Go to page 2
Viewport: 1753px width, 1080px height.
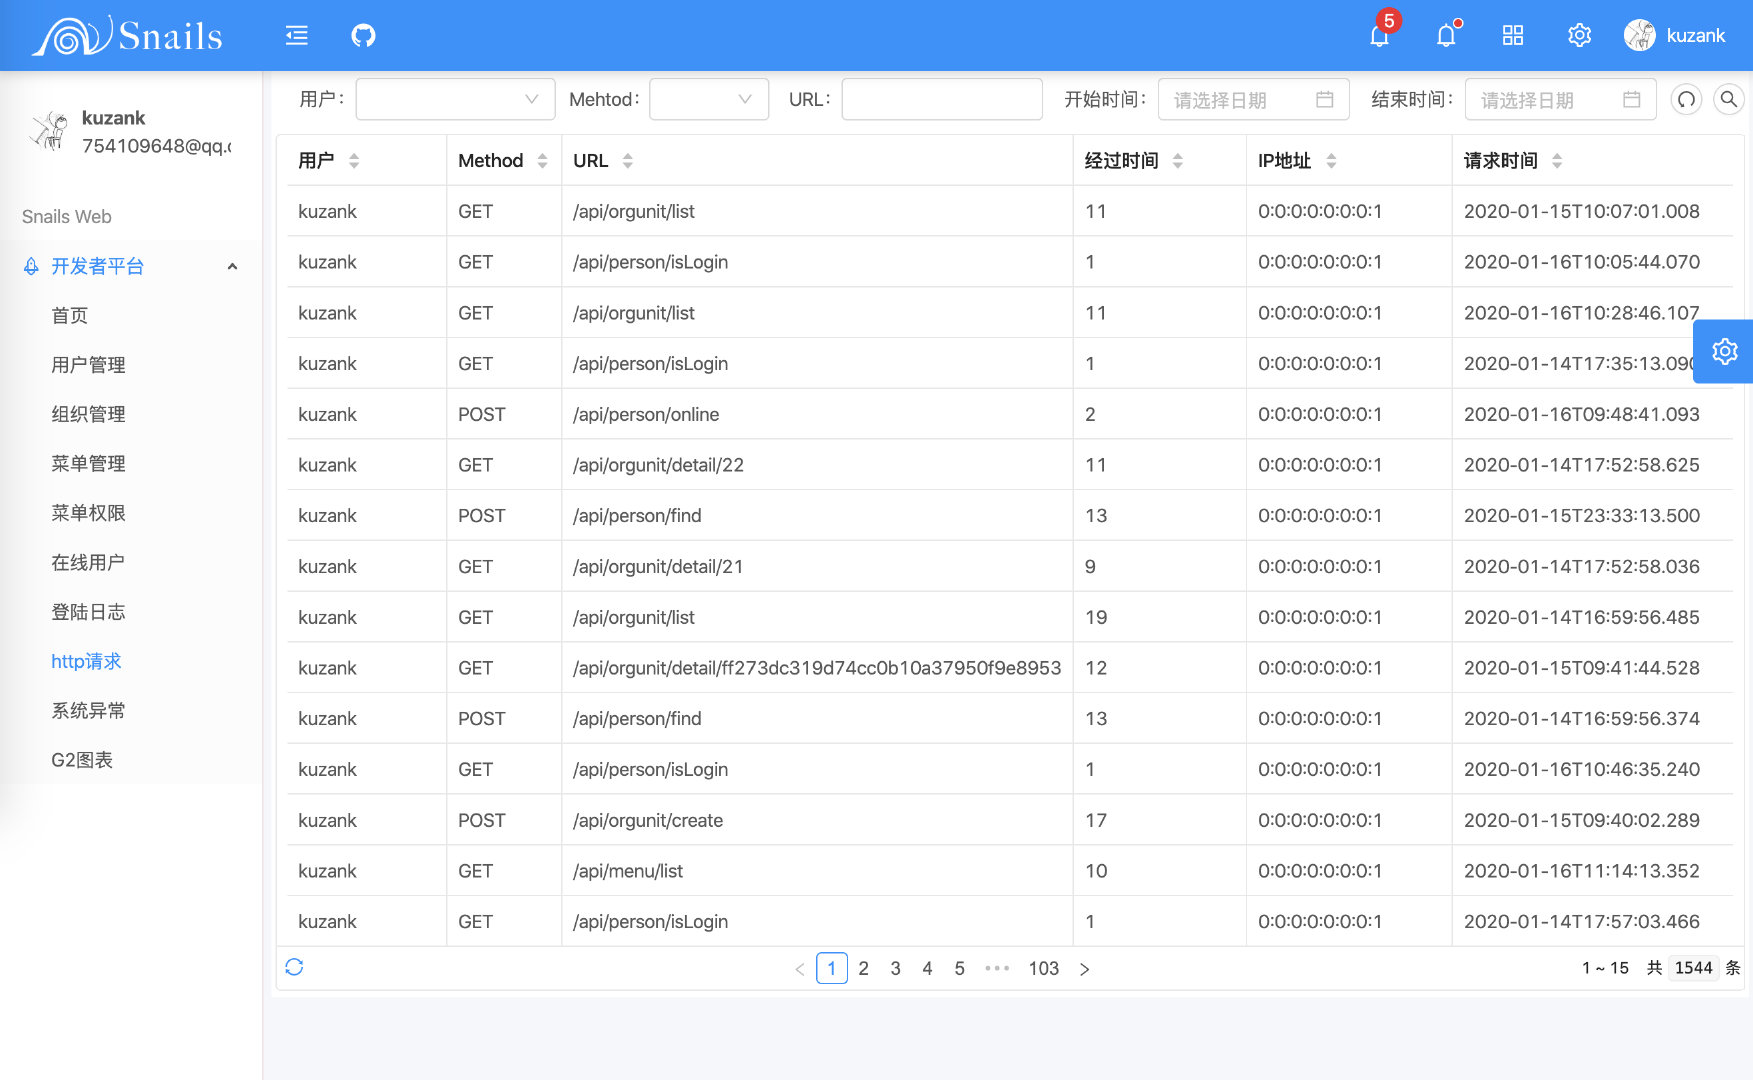[x=864, y=968]
